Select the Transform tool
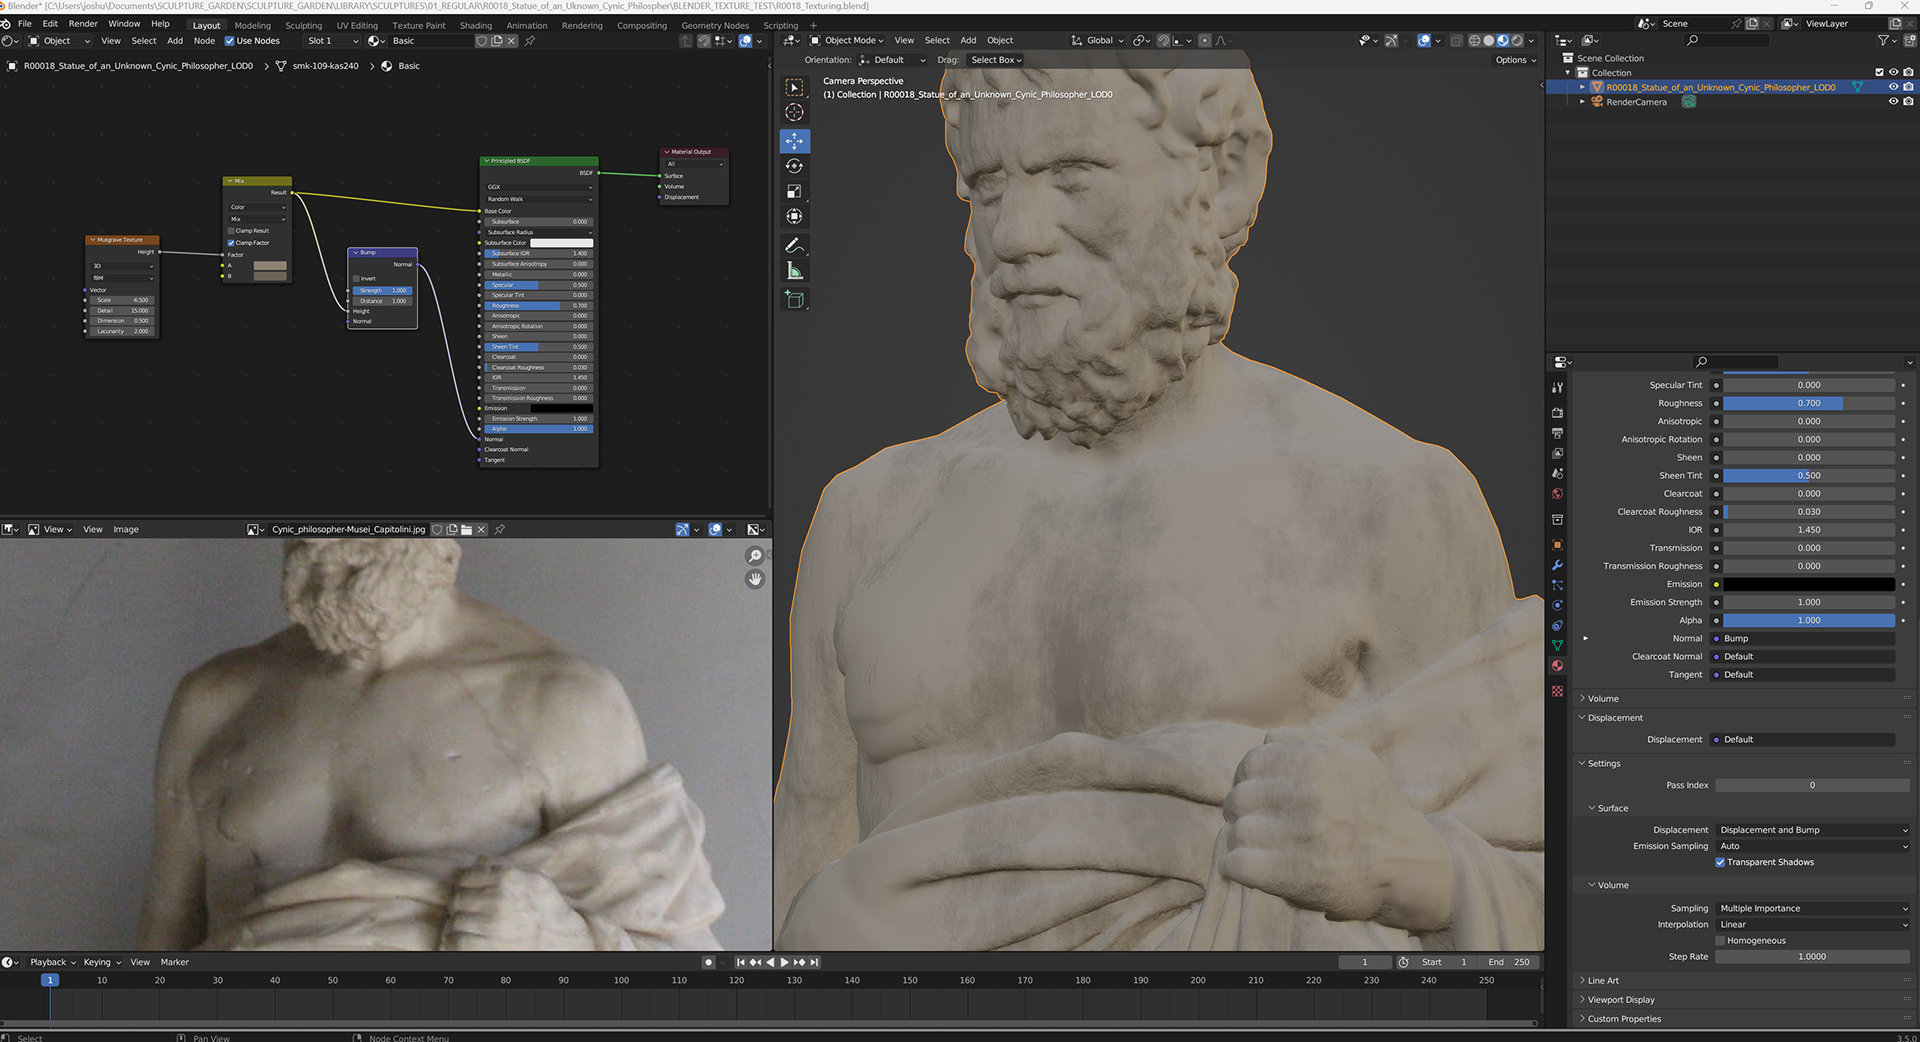 click(794, 216)
